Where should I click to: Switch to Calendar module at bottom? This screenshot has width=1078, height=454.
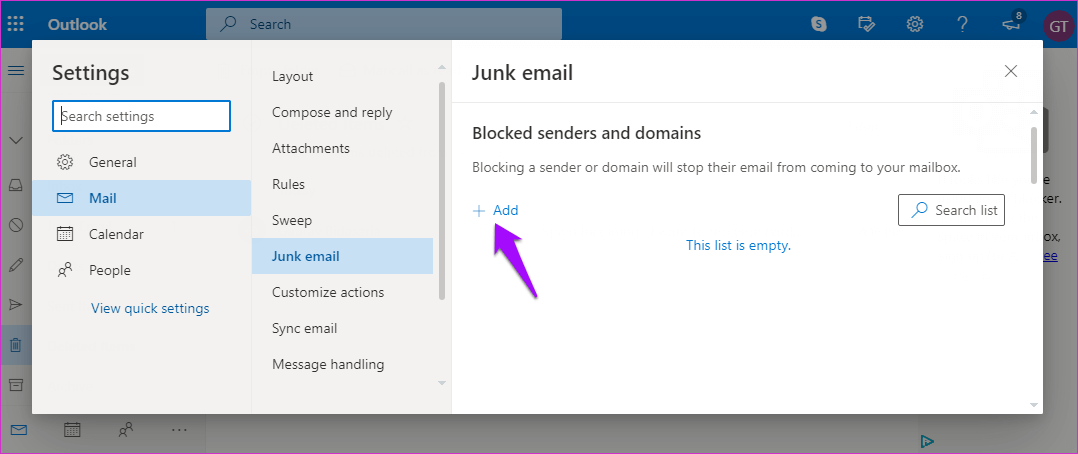72,431
